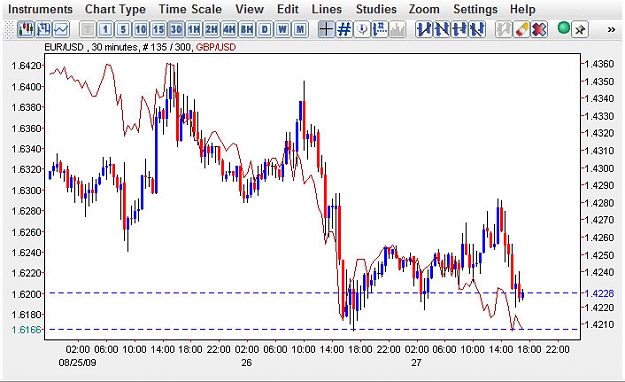The height and width of the screenshot is (382, 625).
Task: Toggle the crosshair cursor icon
Action: pos(326,30)
